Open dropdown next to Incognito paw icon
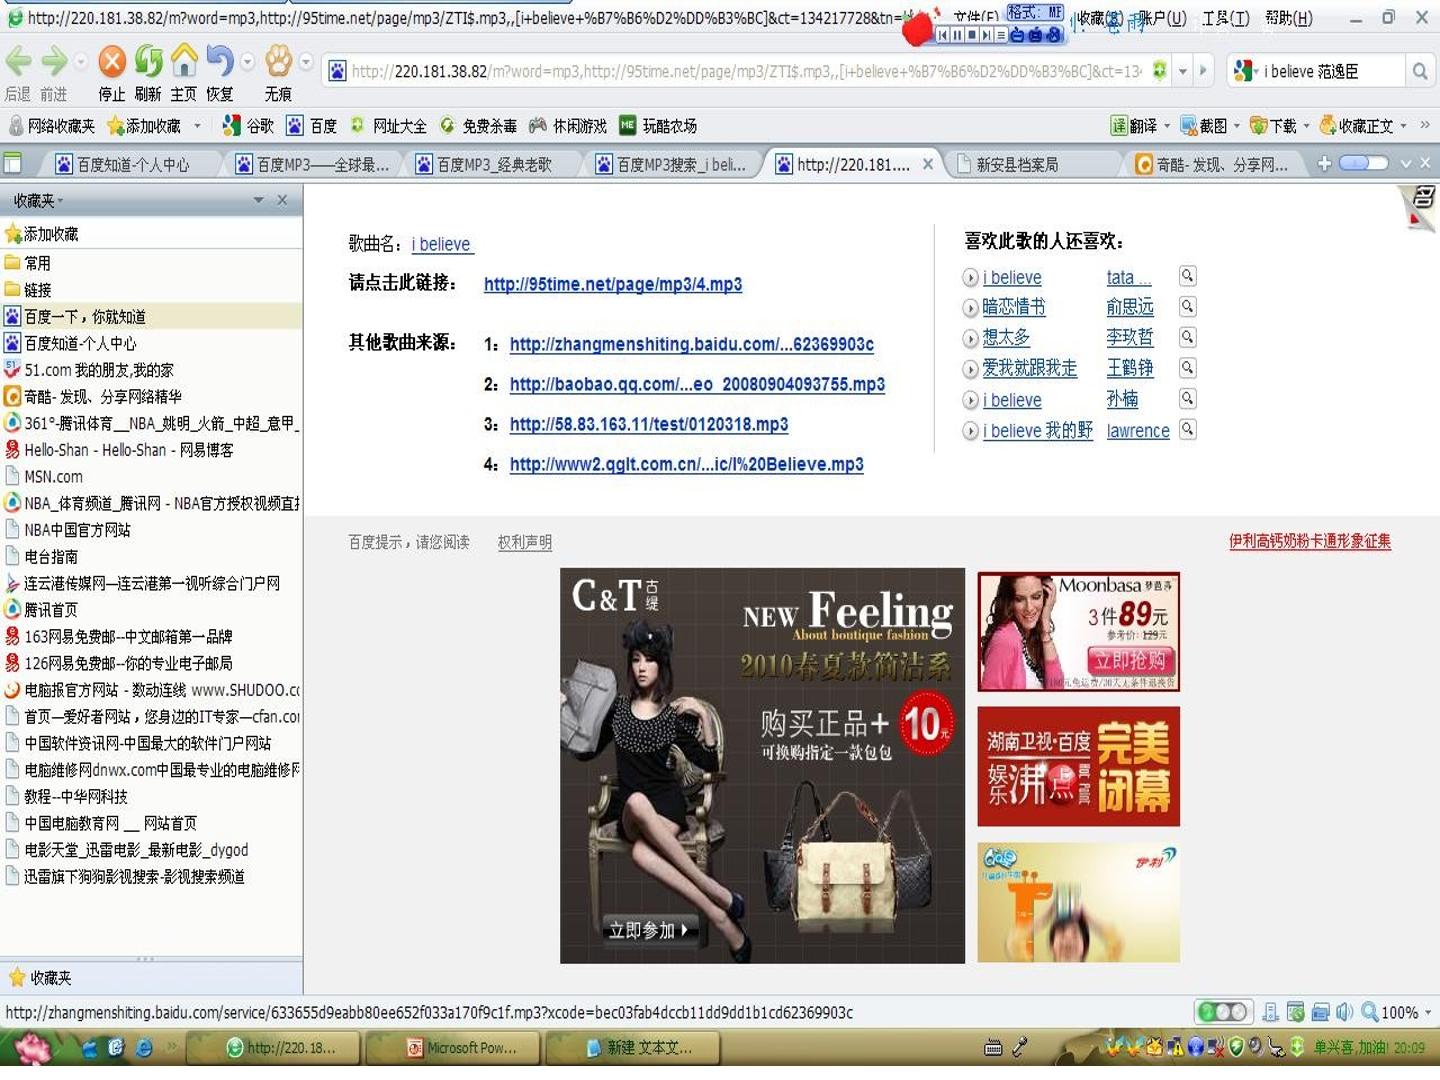Image resolution: width=1440 pixels, height=1080 pixels. click(x=306, y=63)
